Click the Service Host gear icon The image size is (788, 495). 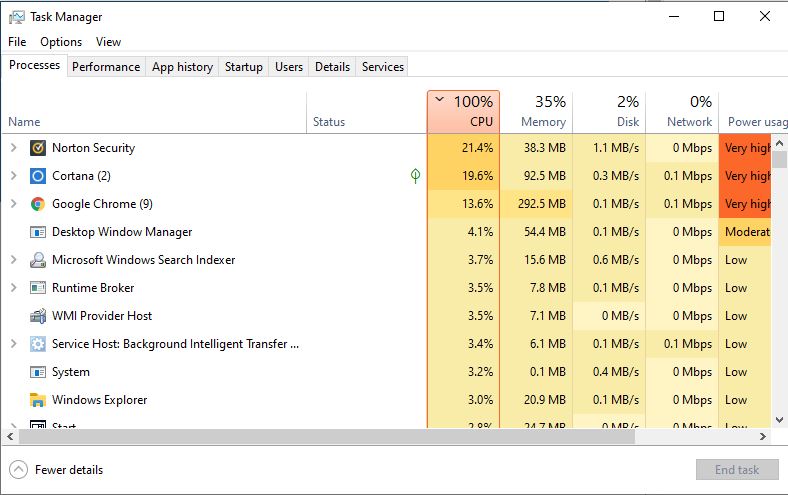point(38,344)
